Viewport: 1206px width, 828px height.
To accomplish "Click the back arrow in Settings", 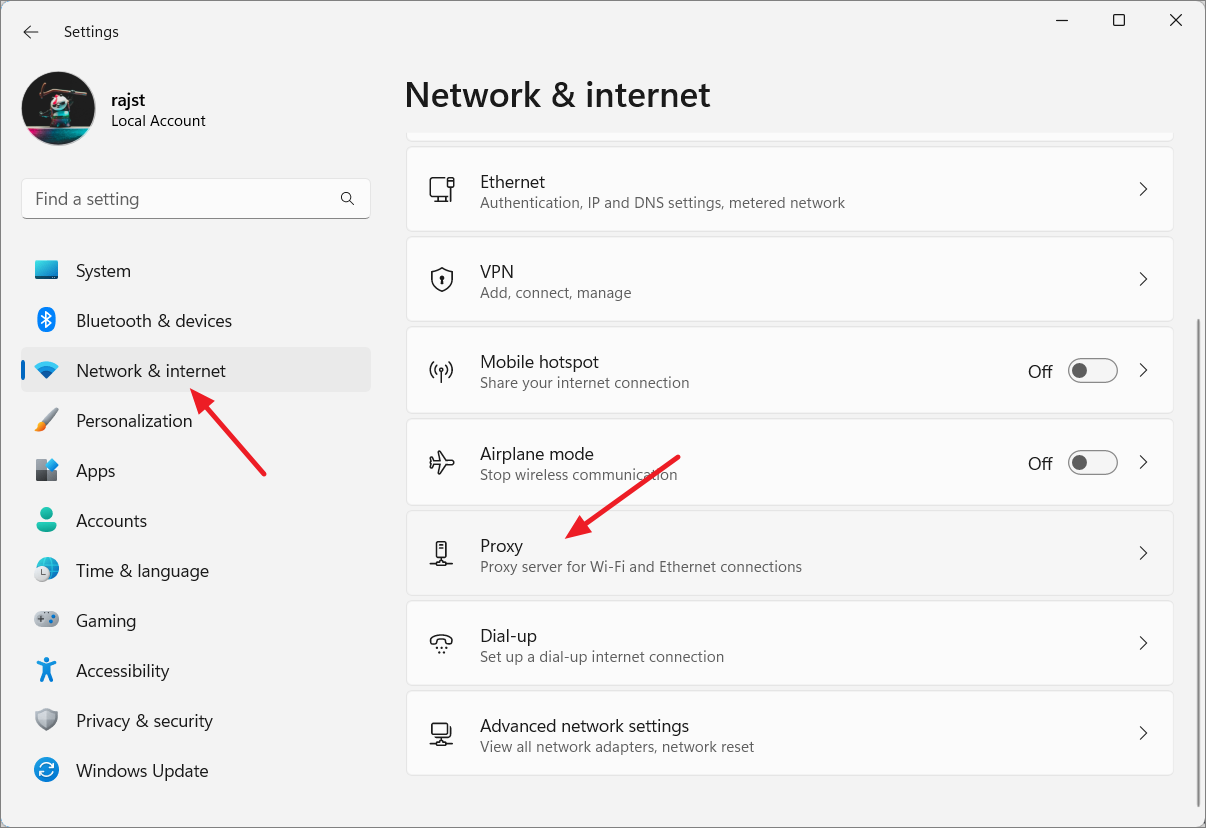I will click(x=31, y=32).
